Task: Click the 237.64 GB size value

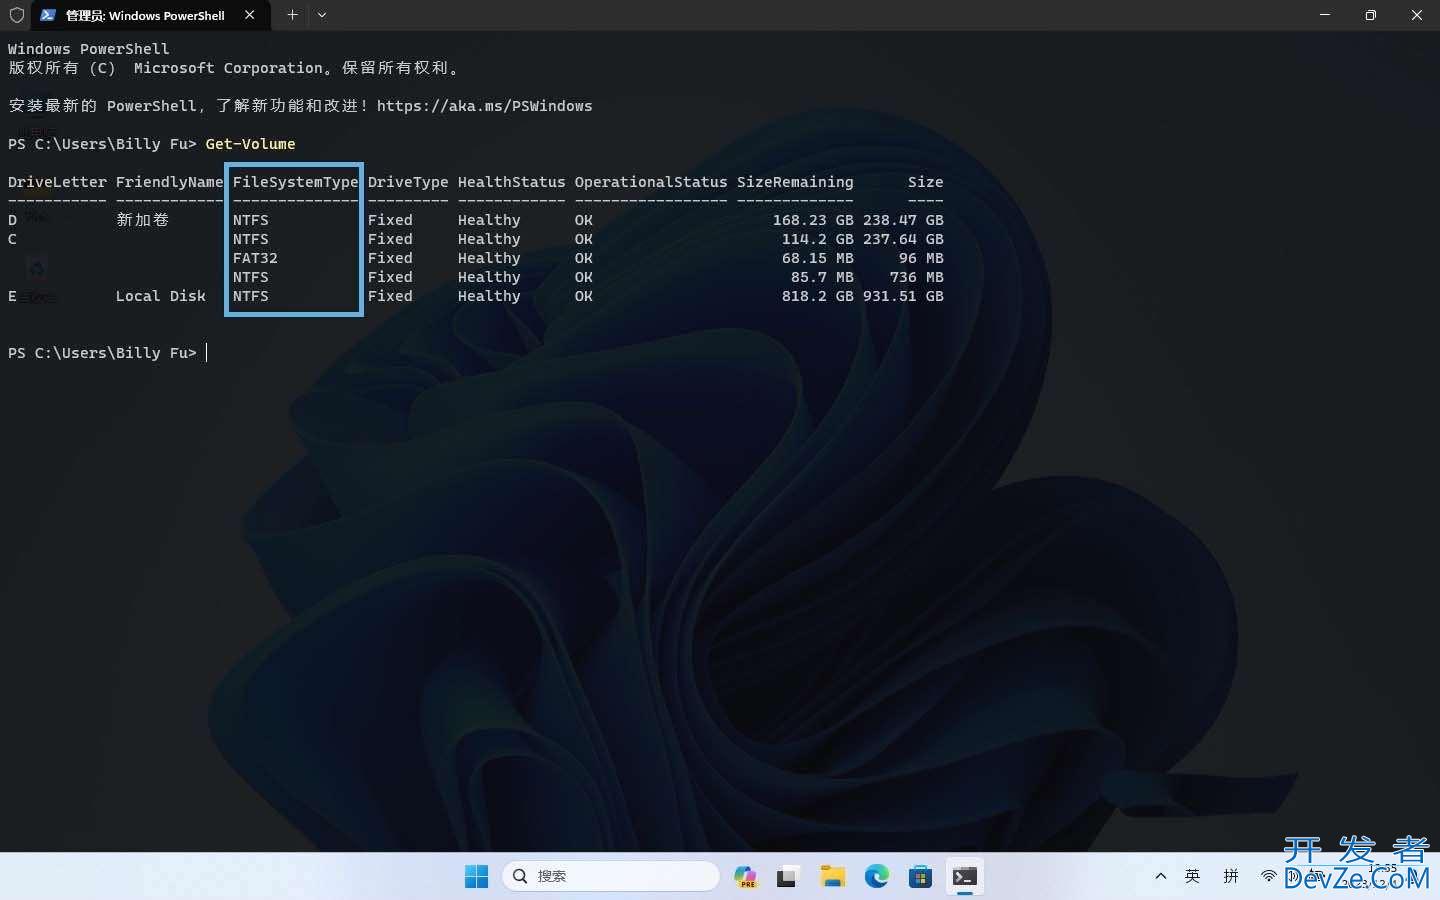Action: tap(903, 239)
